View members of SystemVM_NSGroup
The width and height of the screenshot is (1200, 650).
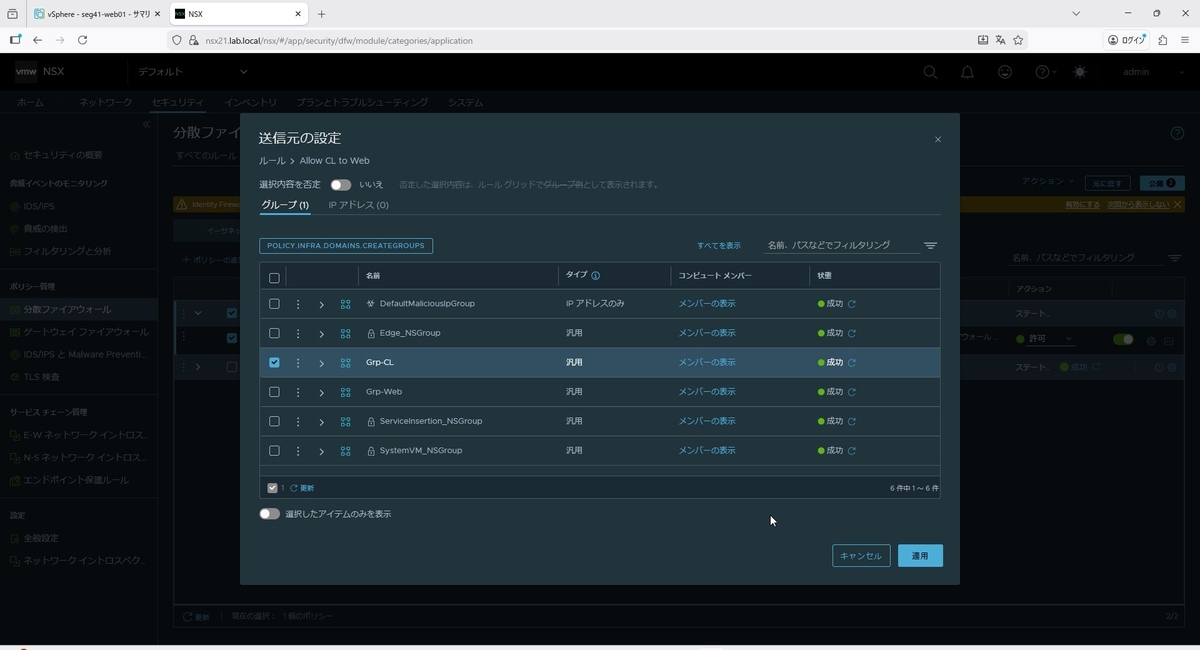[707, 451]
